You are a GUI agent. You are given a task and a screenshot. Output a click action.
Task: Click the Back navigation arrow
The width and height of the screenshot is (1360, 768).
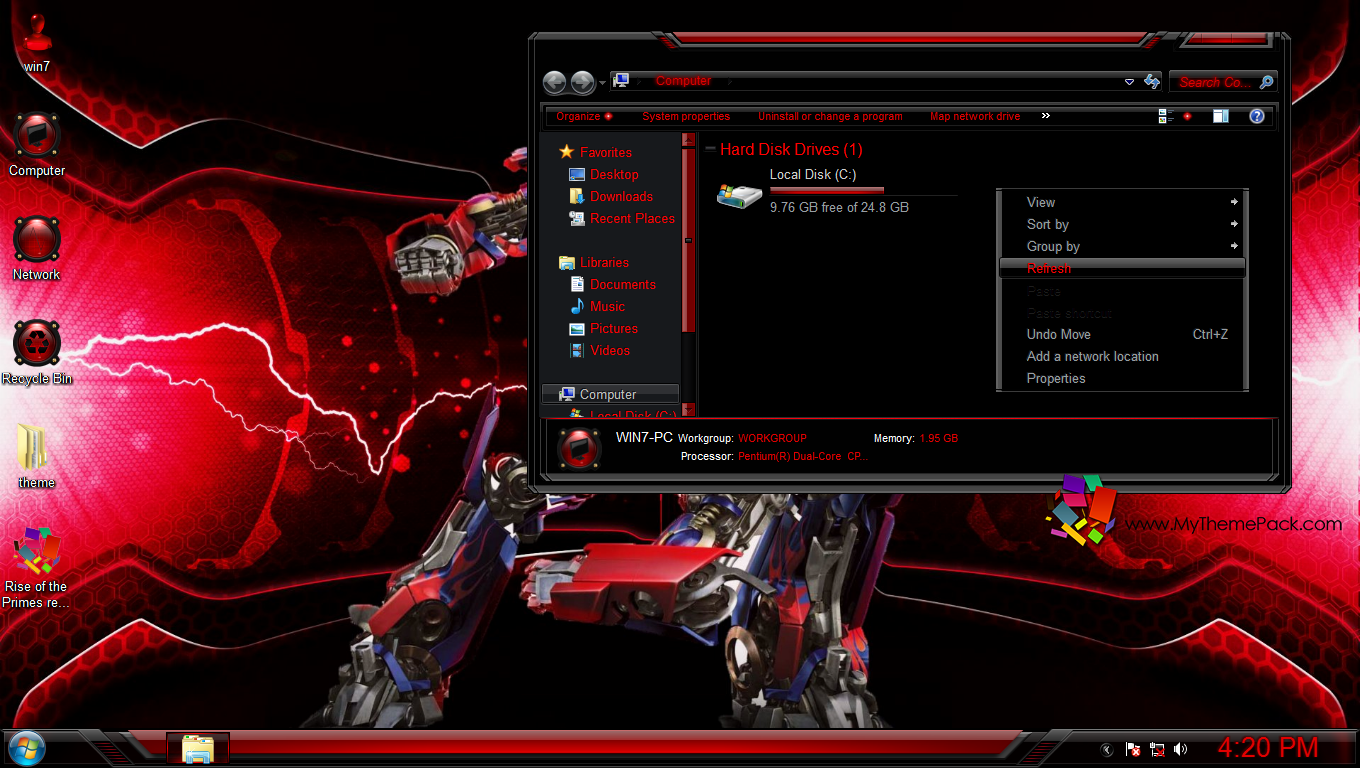555,82
